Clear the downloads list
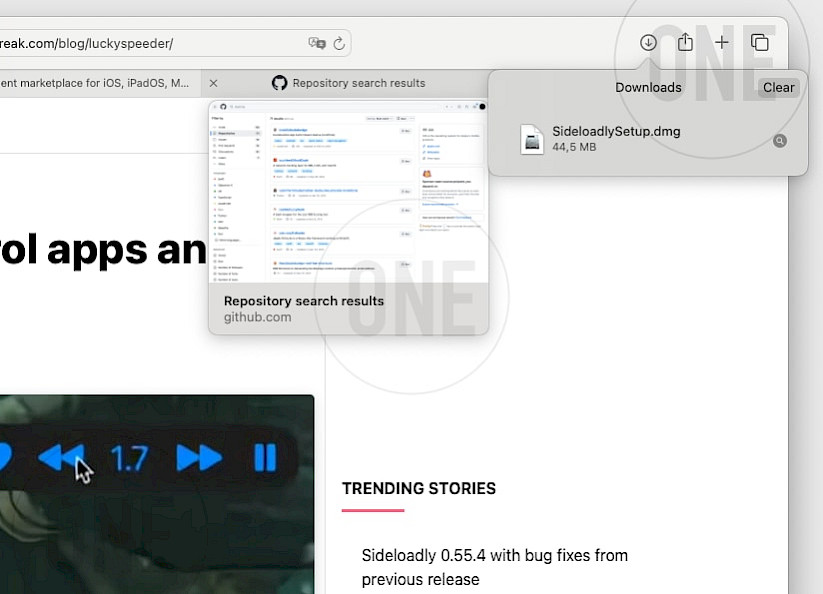823x594 pixels. (x=778, y=88)
